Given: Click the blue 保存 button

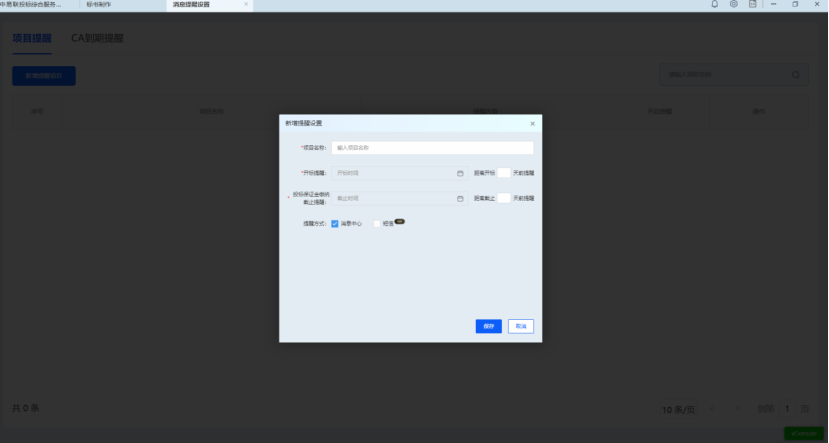Looking at the screenshot, I should click(x=488, y=326).
